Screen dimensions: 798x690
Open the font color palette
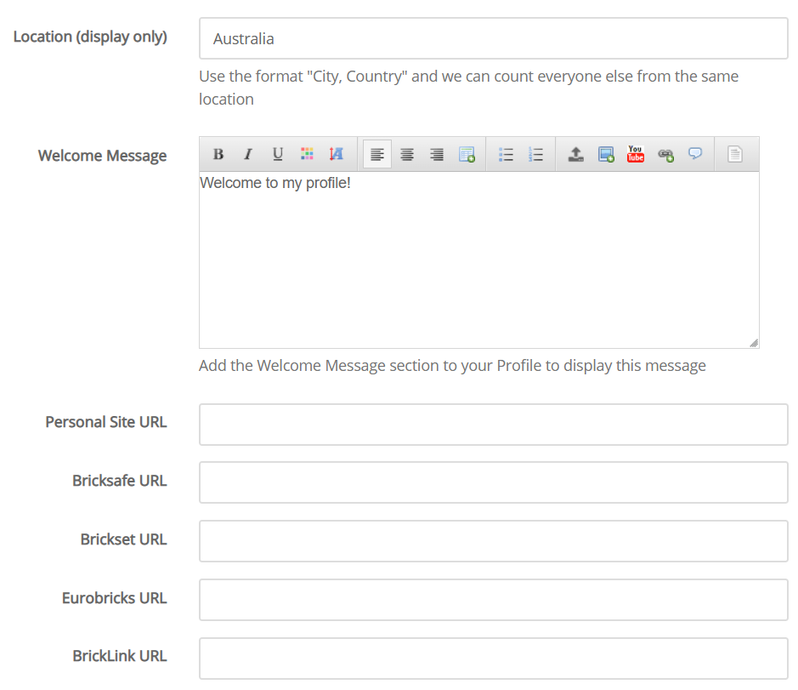307,155
